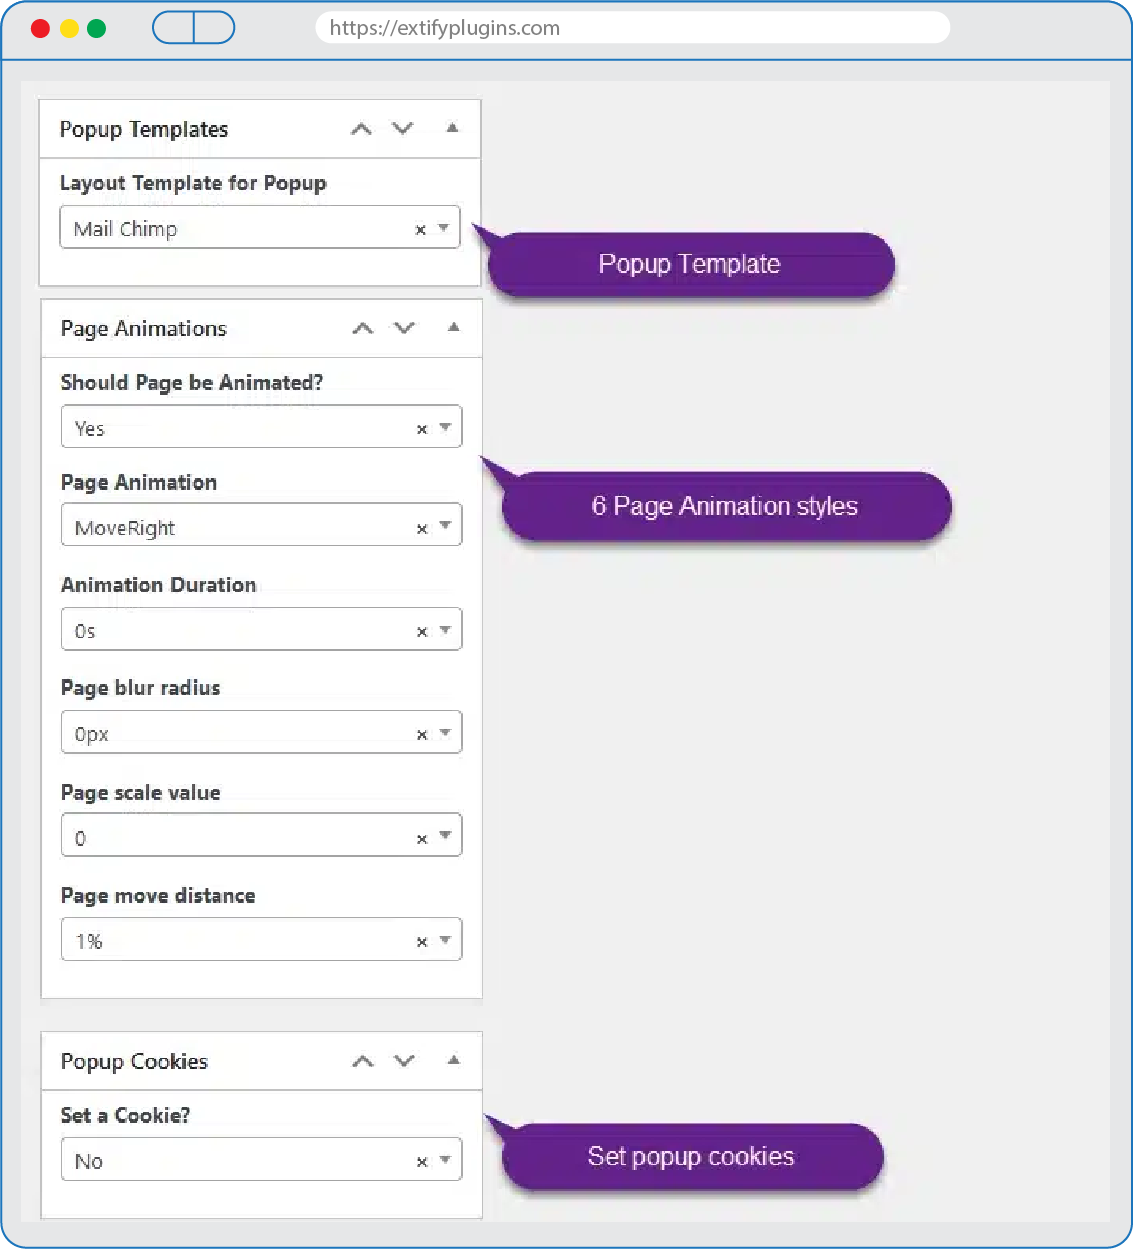Open the Animation Duration dropdown
This screenshot has width=1134, height=1249.
445,630
